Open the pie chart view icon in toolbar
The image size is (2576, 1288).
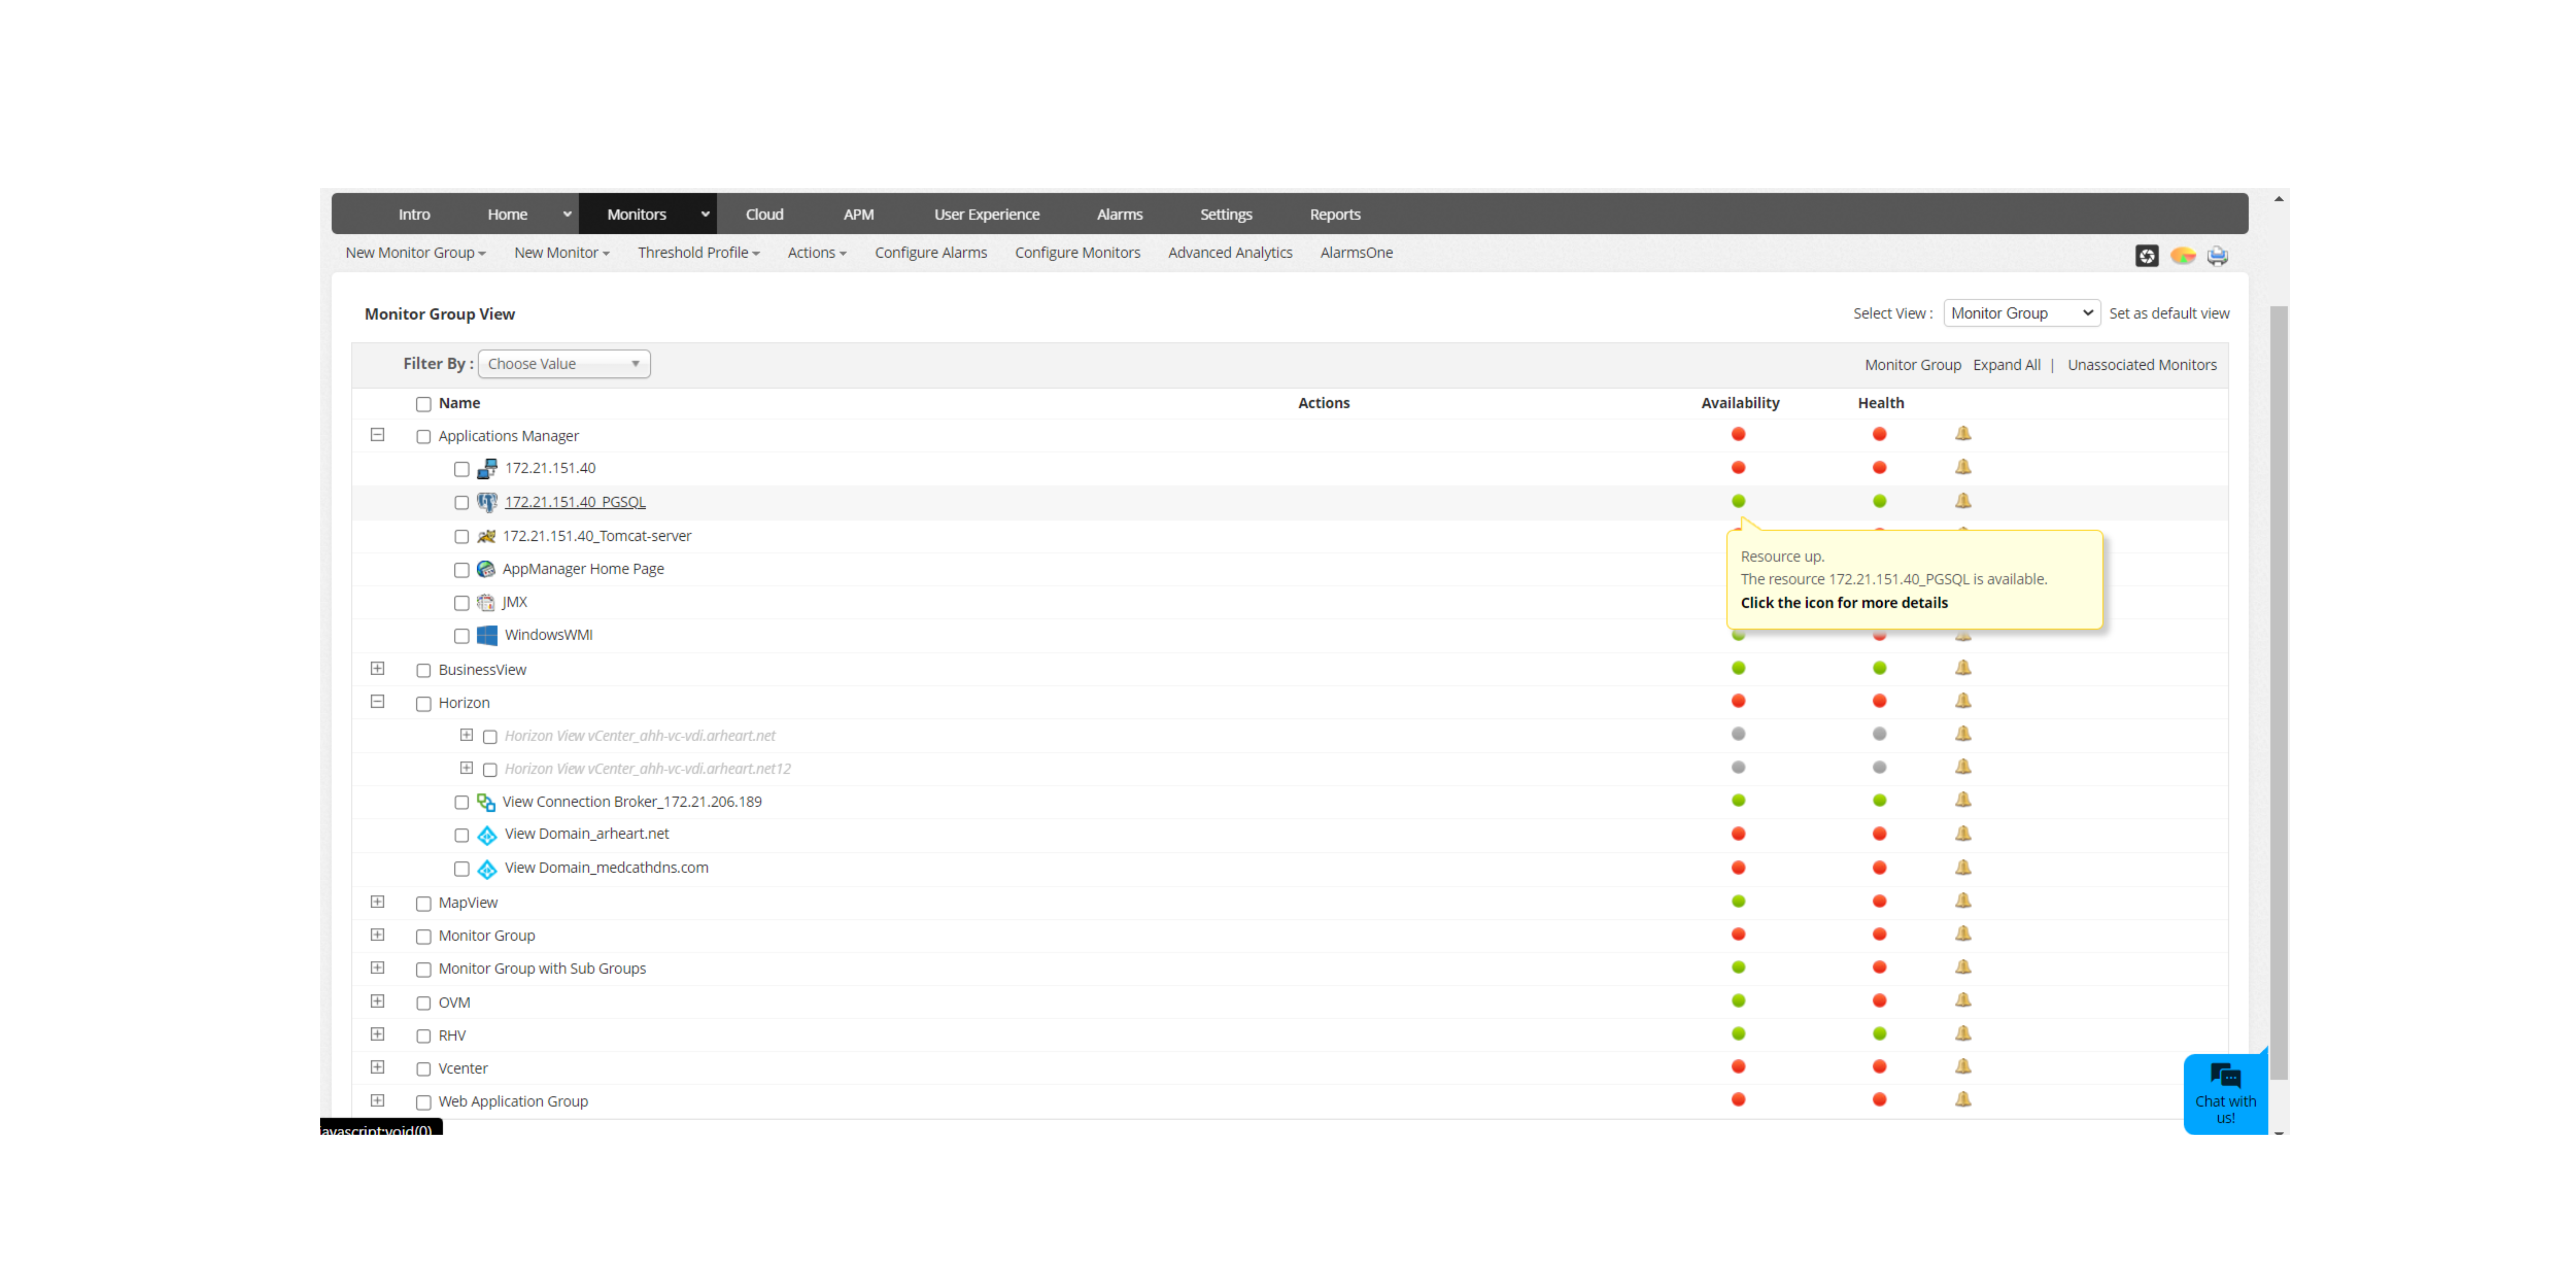(x=2182, y=256)
